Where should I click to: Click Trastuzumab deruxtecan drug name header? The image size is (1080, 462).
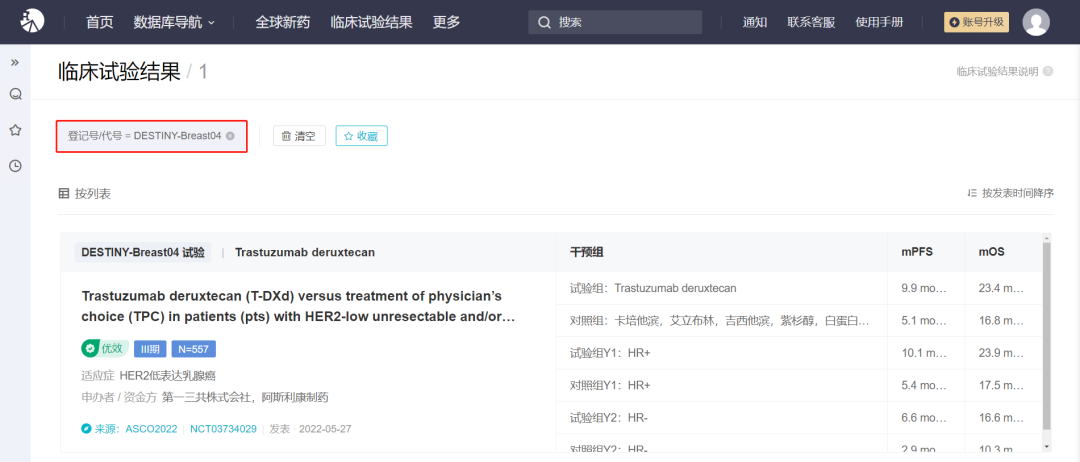point(305,252)
